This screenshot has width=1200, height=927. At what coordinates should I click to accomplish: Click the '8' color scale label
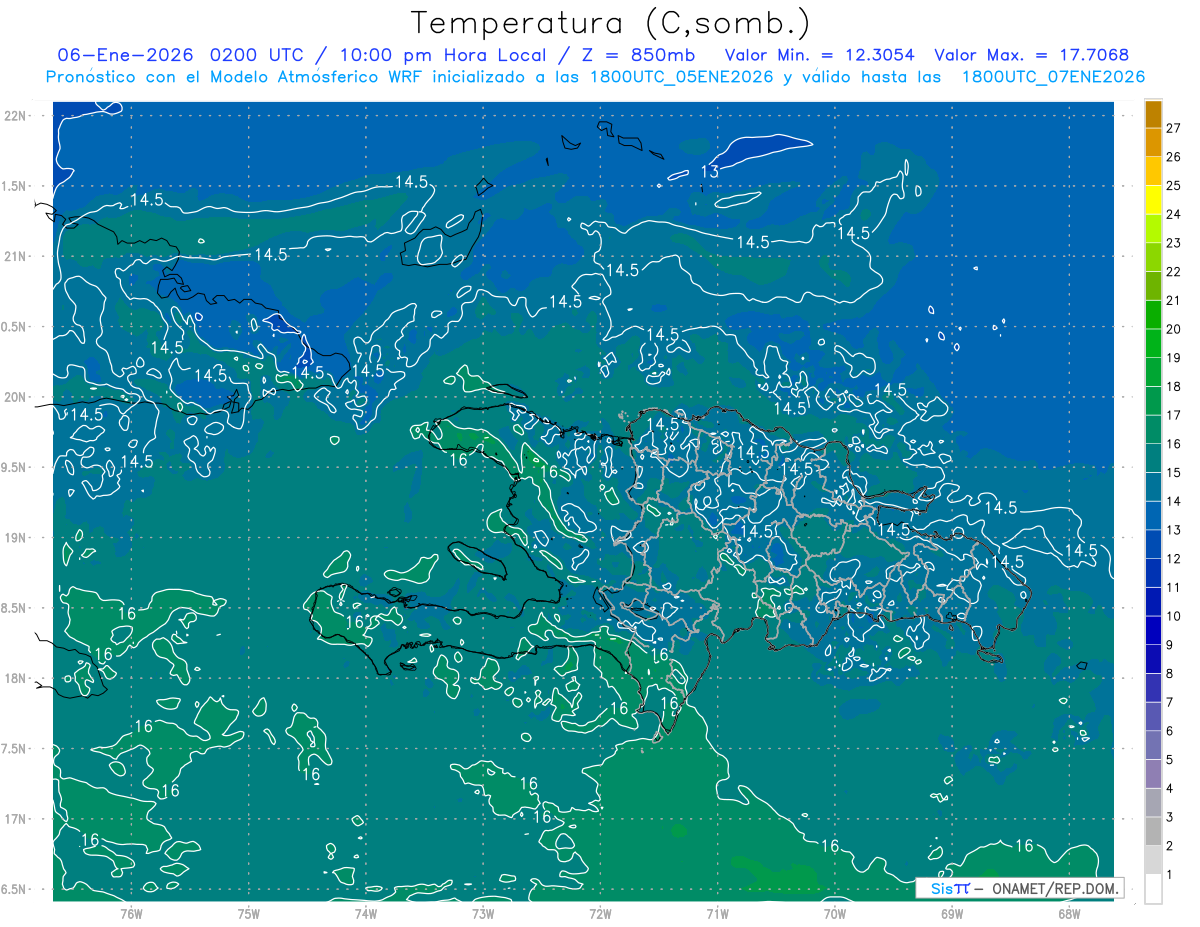coord(1170,673)
